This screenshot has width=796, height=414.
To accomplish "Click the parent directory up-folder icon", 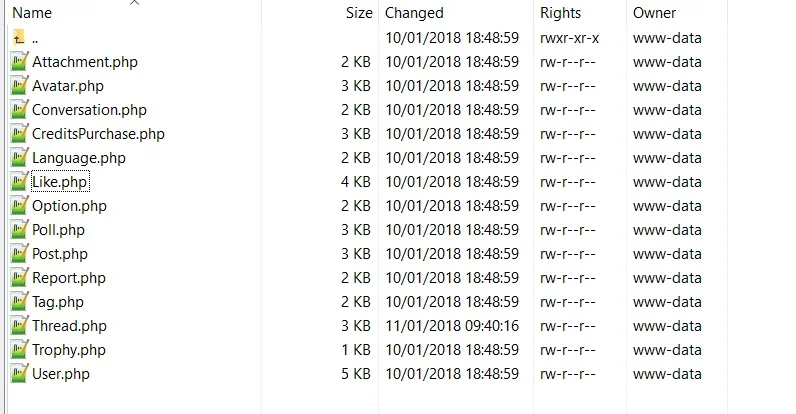I will point(19,38).
